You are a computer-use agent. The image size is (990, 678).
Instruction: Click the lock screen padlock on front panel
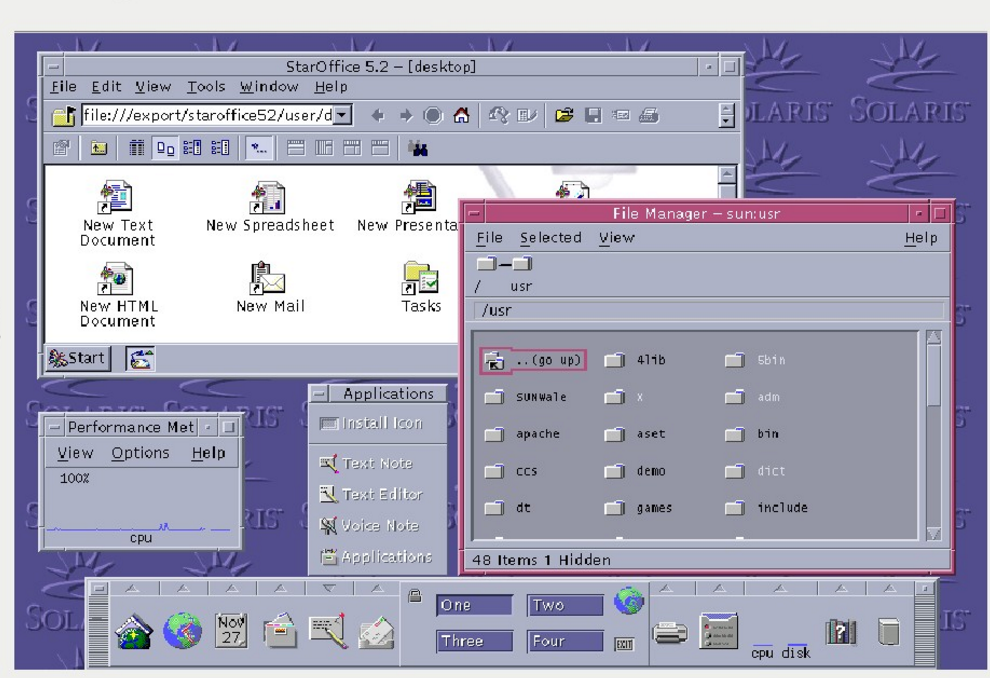[415, 595]
